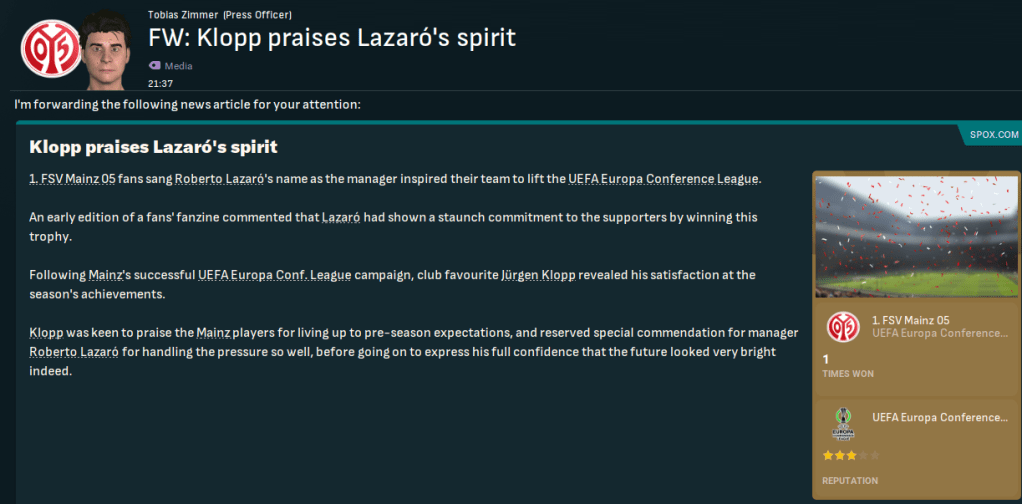Image resolution: width=1022 pixels, height=504 pixels.
Task: Click "Klopp" link starting the final paragraph
Action: [46, 331]
